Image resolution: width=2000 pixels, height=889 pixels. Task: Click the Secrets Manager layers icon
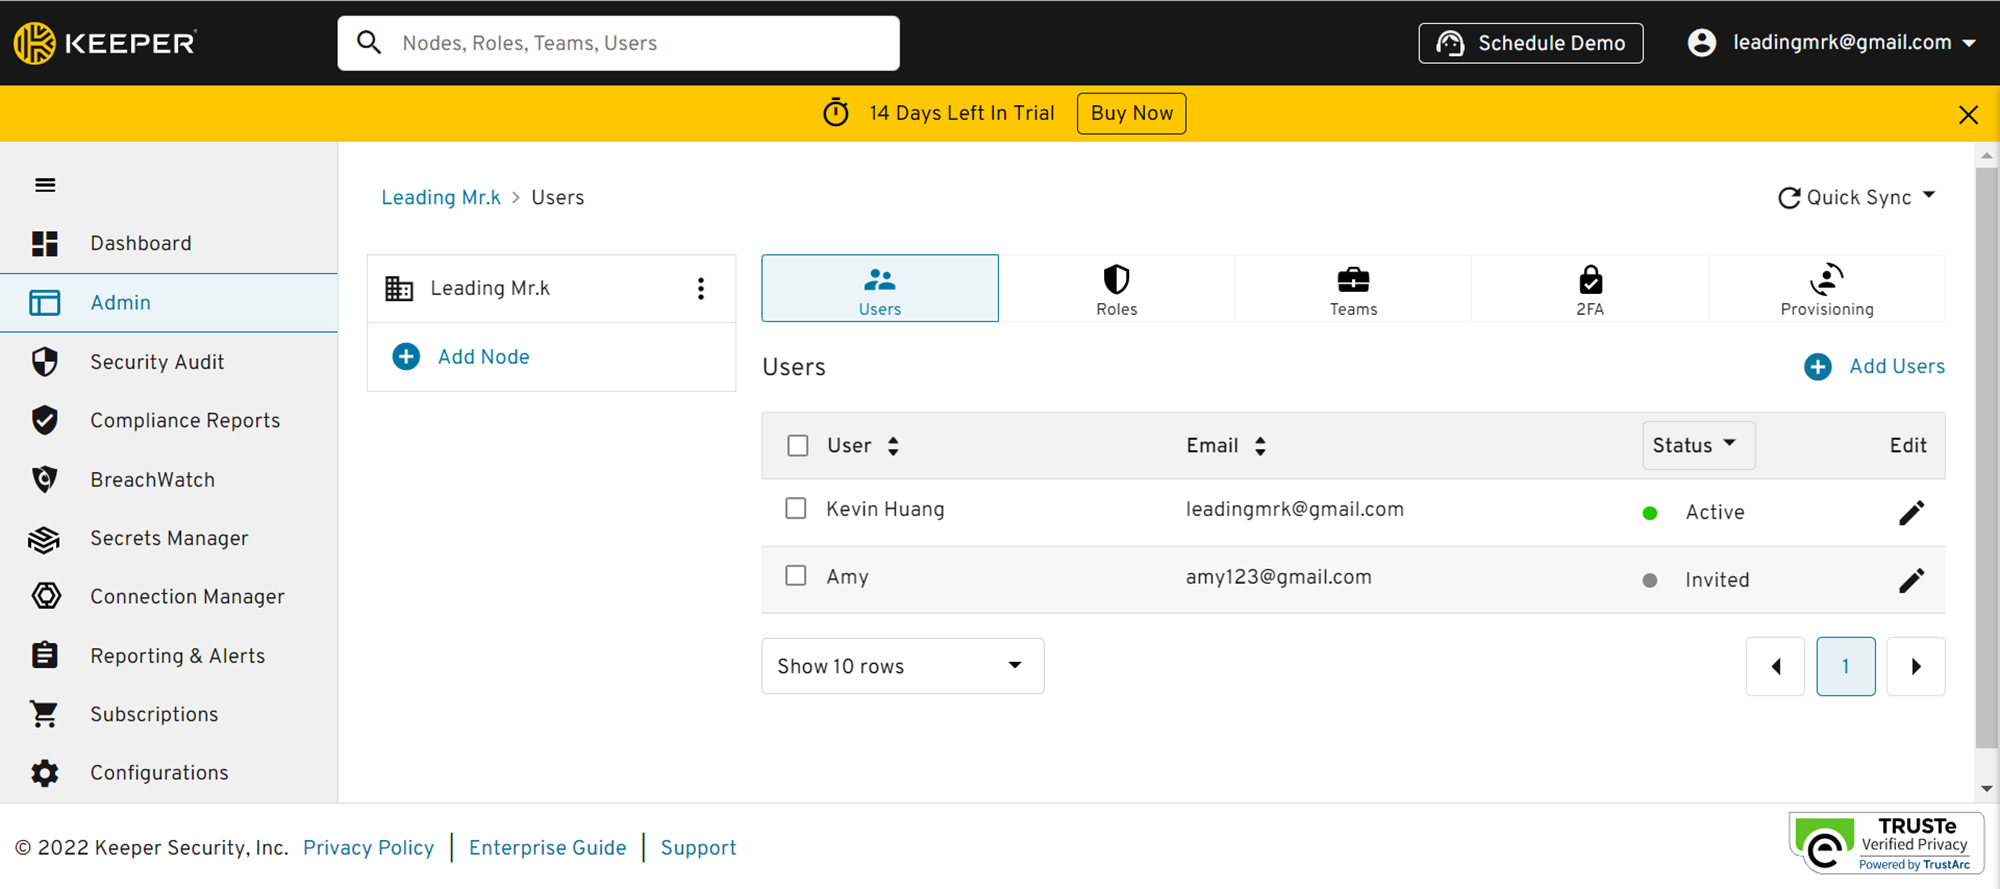(x=45, y=539)
